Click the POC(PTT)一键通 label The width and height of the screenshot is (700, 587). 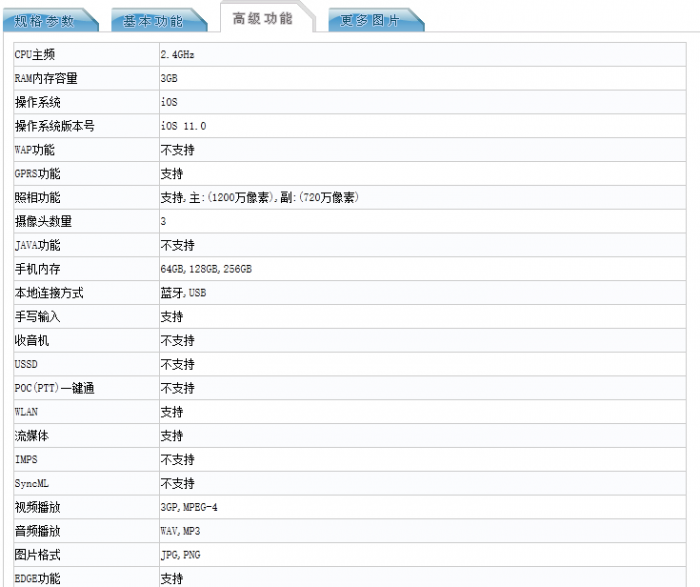[54, 388]
